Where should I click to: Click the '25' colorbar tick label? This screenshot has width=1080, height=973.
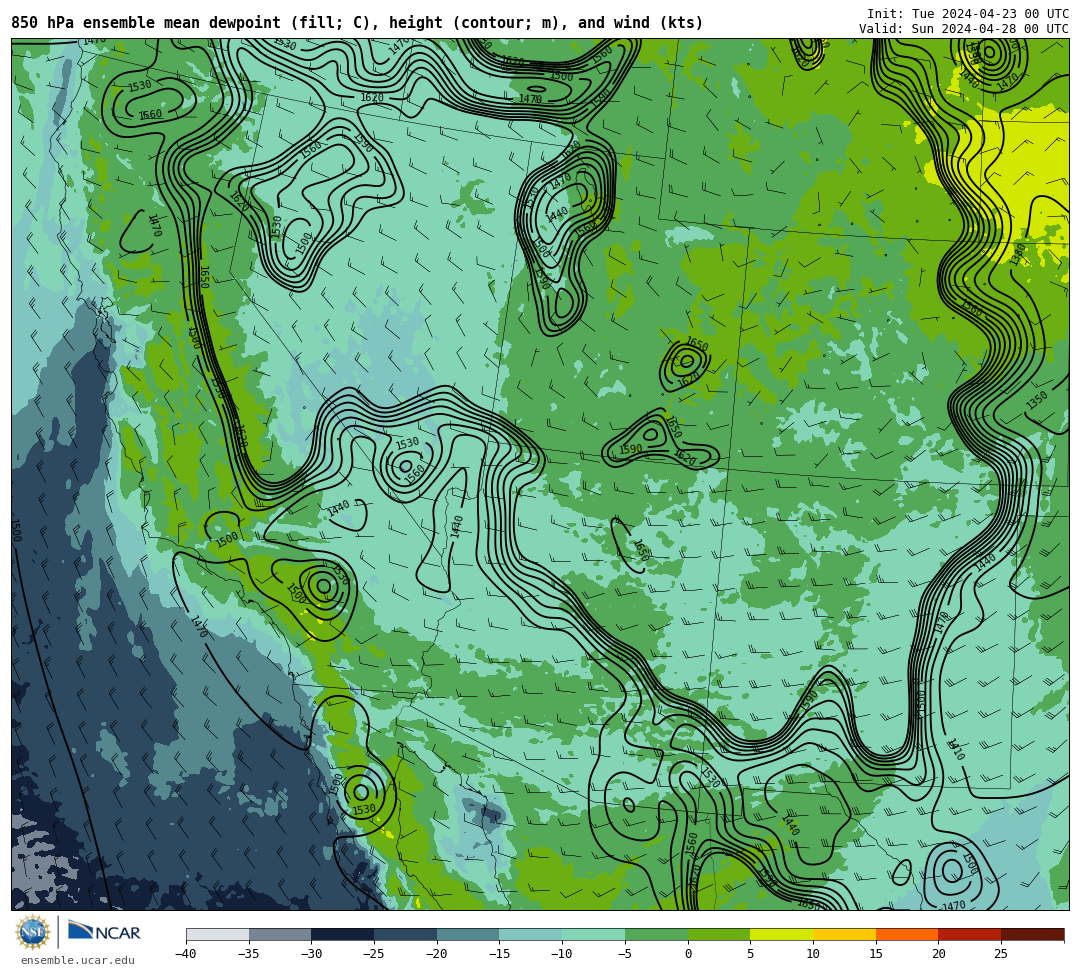click(1001, 954)
